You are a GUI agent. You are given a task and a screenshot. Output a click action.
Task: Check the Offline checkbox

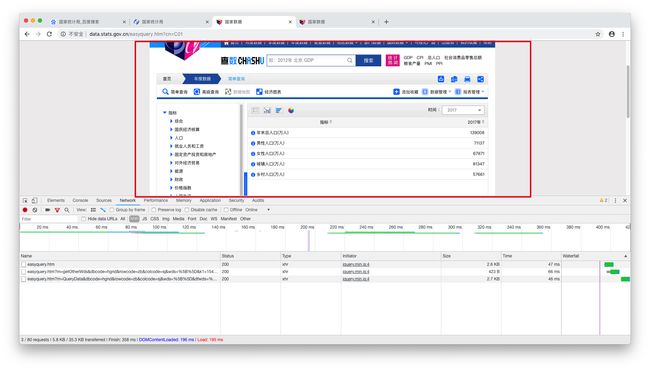point(226,210)
